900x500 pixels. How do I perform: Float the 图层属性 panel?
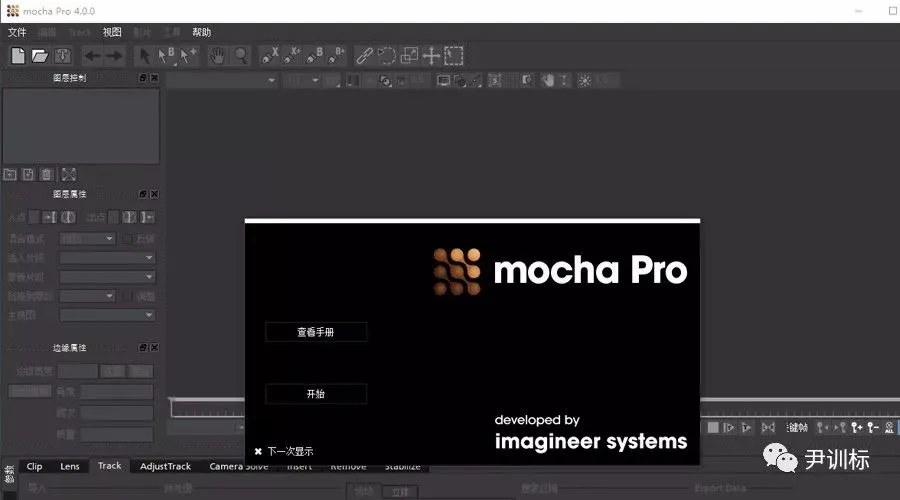click(143, 194)
